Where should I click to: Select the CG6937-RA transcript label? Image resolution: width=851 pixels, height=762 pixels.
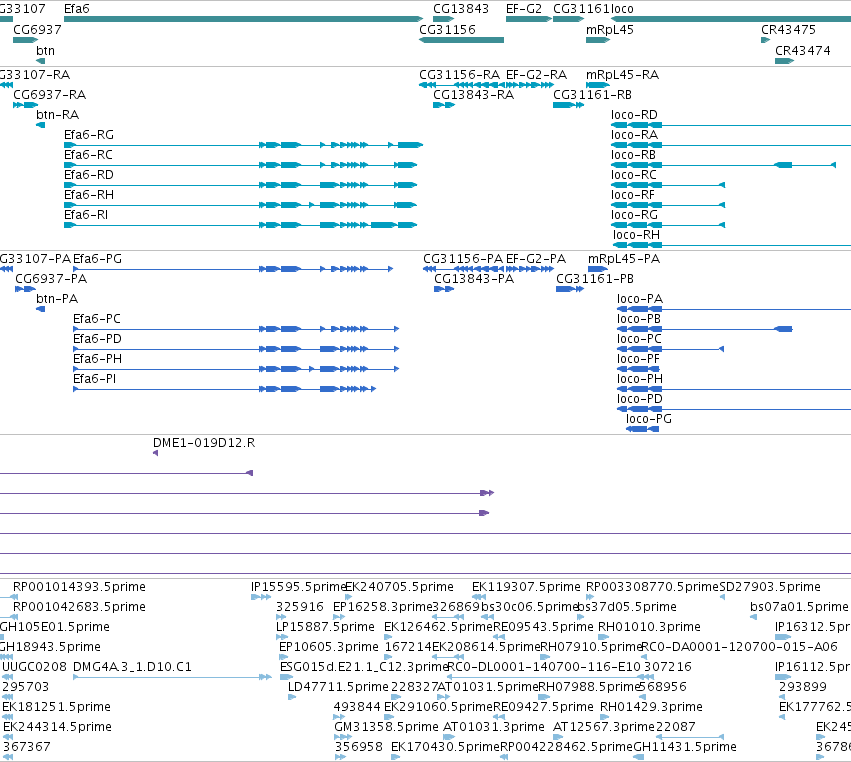point(49,95)
